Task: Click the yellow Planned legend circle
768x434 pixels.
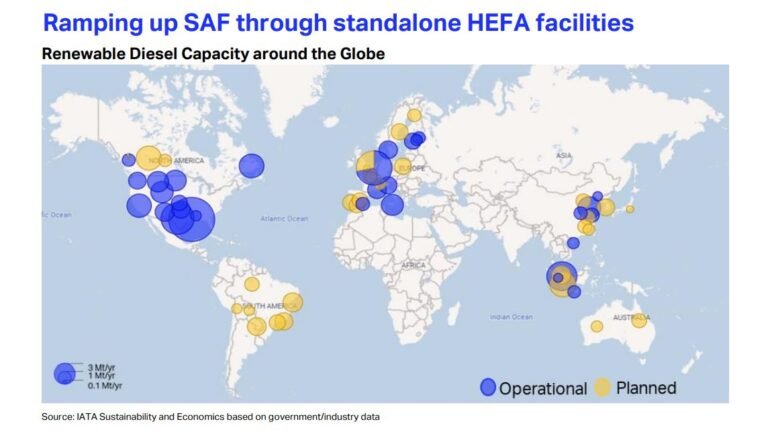Action: (x=603, y=387)
